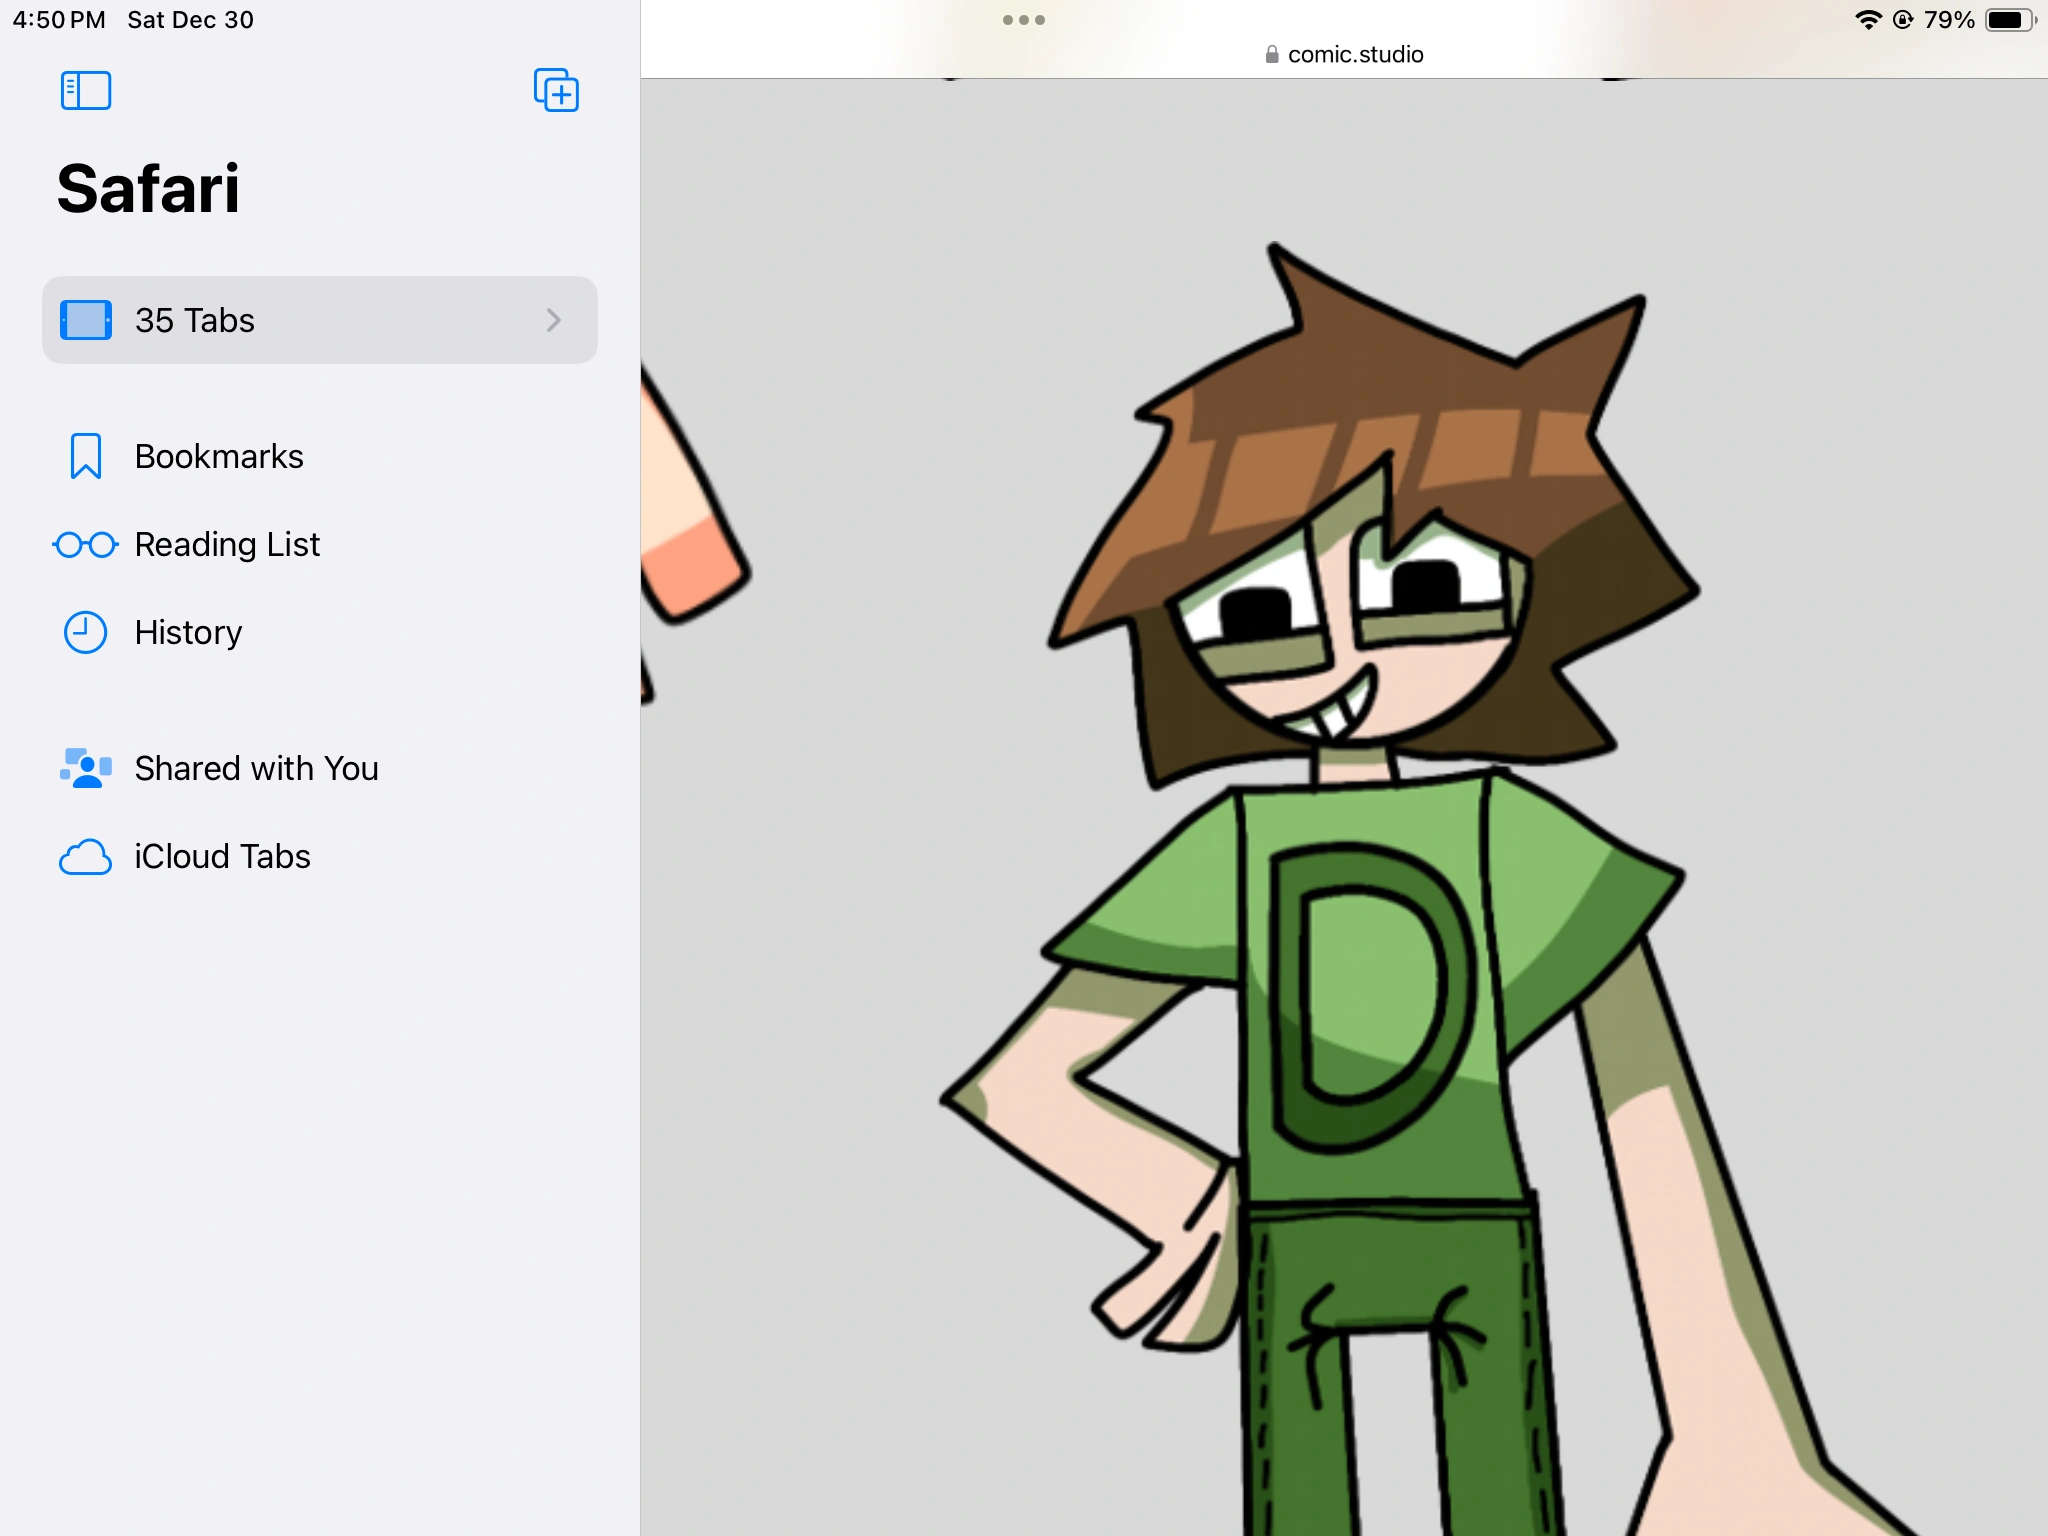Click the Reading List glasses icon

coord(86,545)
